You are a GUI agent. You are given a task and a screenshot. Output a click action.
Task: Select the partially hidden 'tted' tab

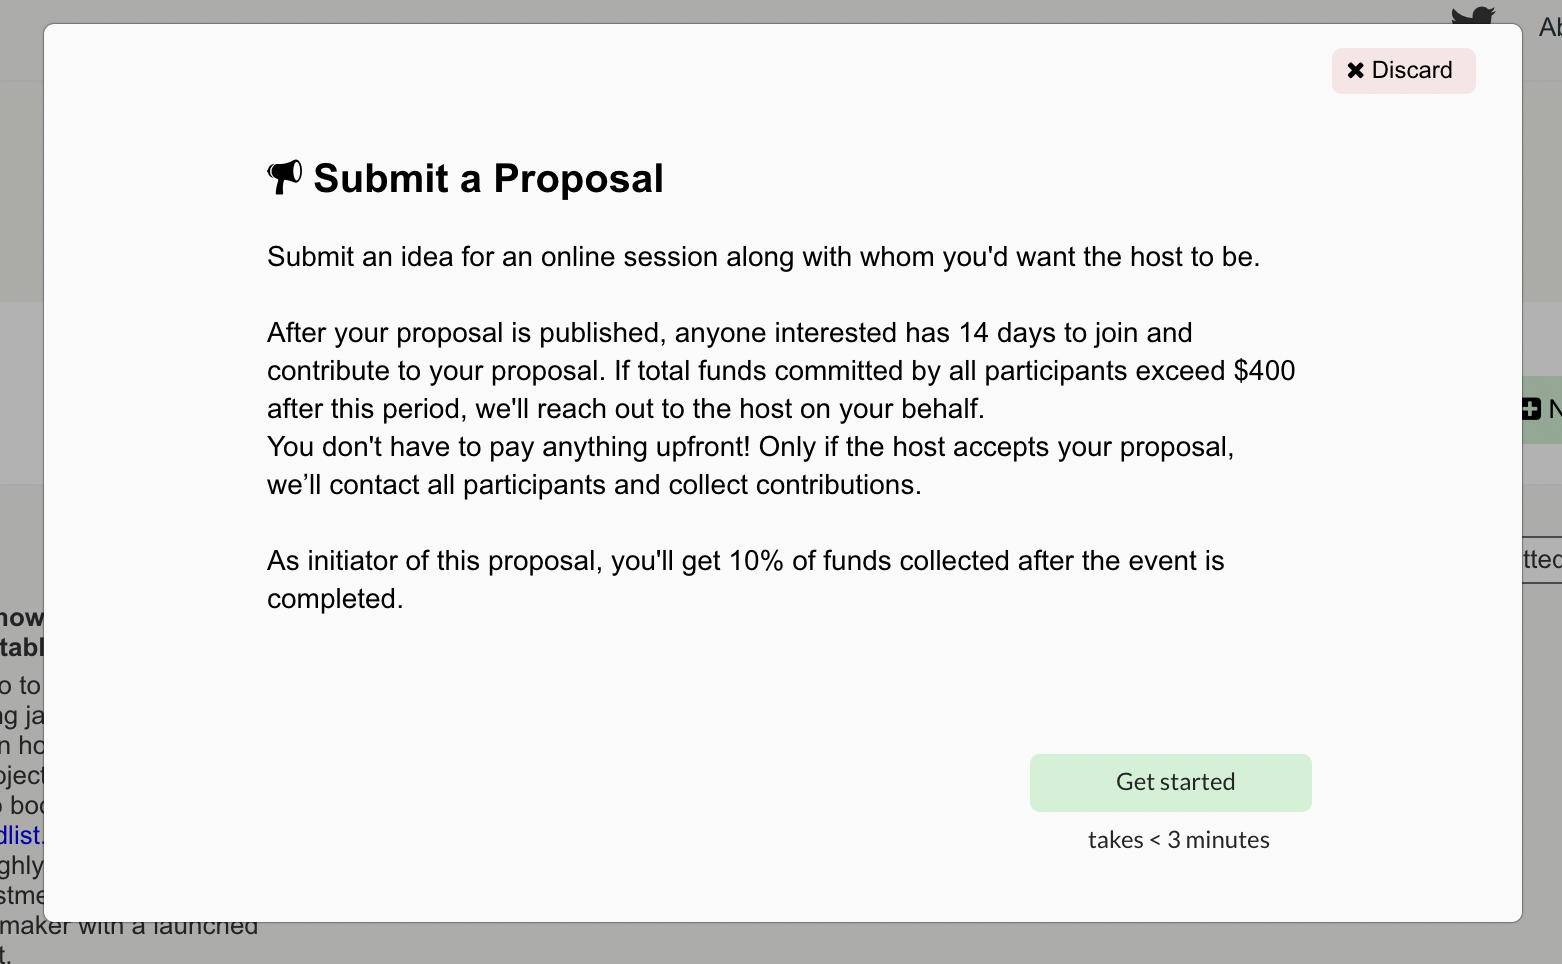(x=1541, y=560)
